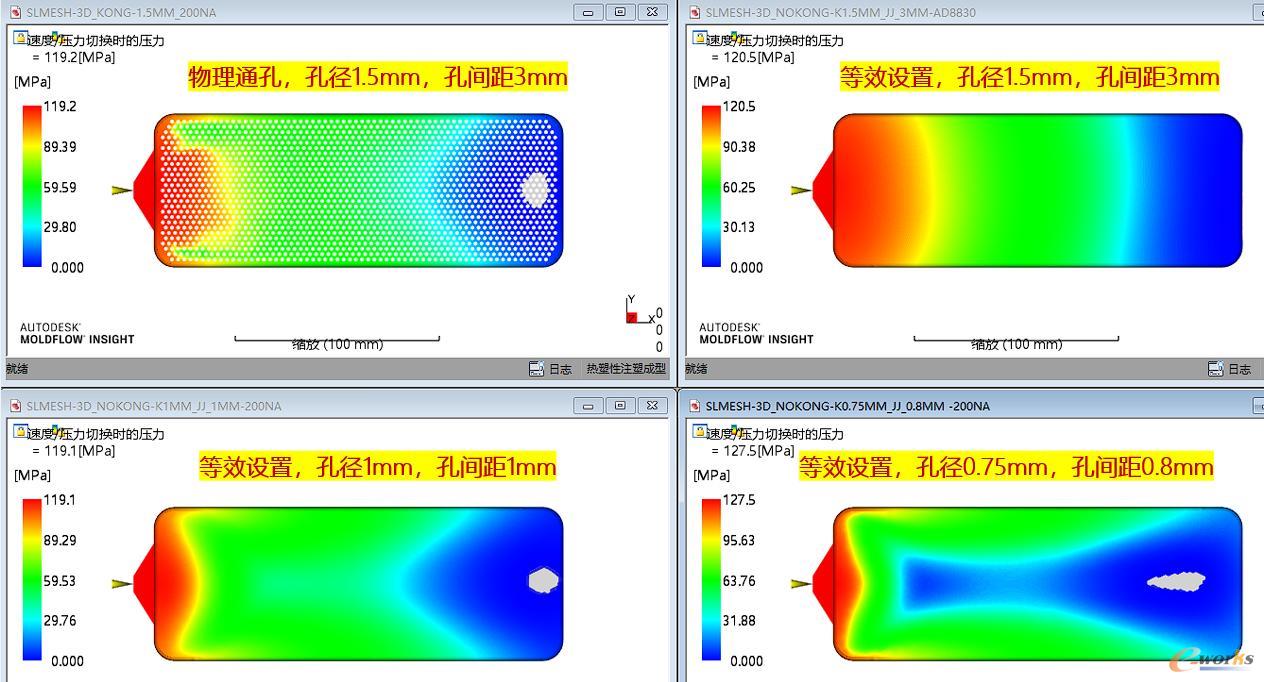Click the lock icon in the K1.5MM_JJ_3MM-AD8830 window
Image resolution: width=1264 pixels, height=682 pixels.
point(699,38)
